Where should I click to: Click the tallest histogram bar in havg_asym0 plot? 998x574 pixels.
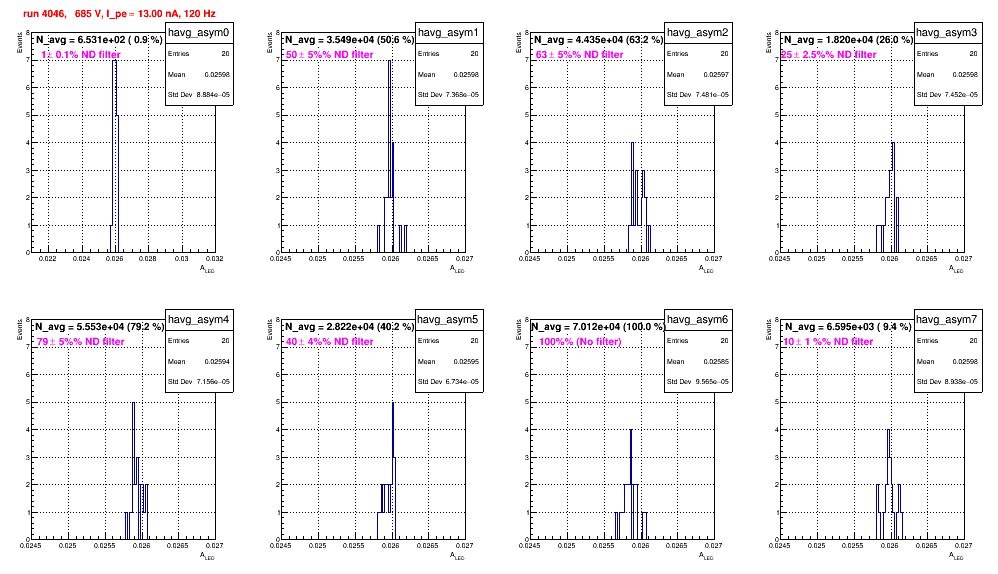(115, 156)
